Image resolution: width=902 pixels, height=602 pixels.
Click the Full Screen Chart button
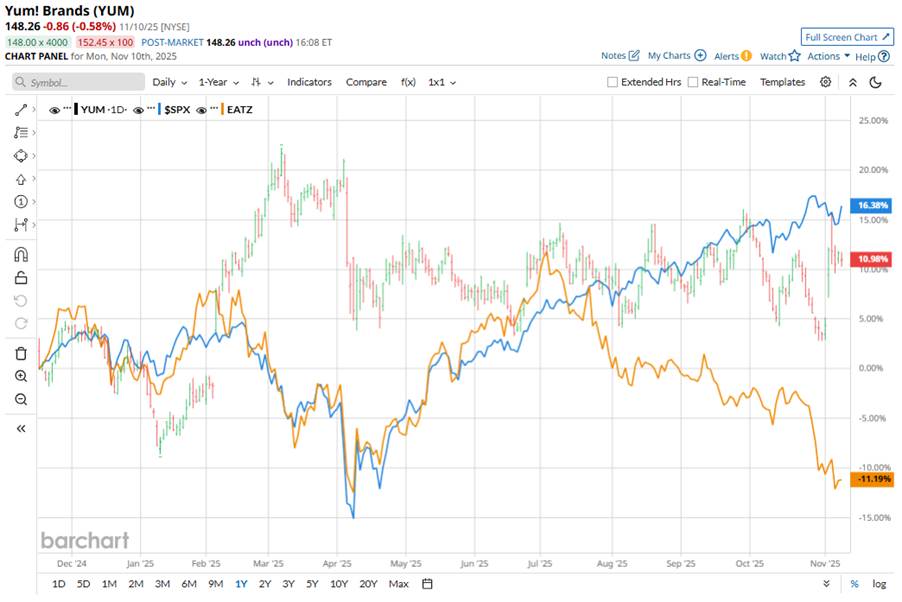point(847,36)
